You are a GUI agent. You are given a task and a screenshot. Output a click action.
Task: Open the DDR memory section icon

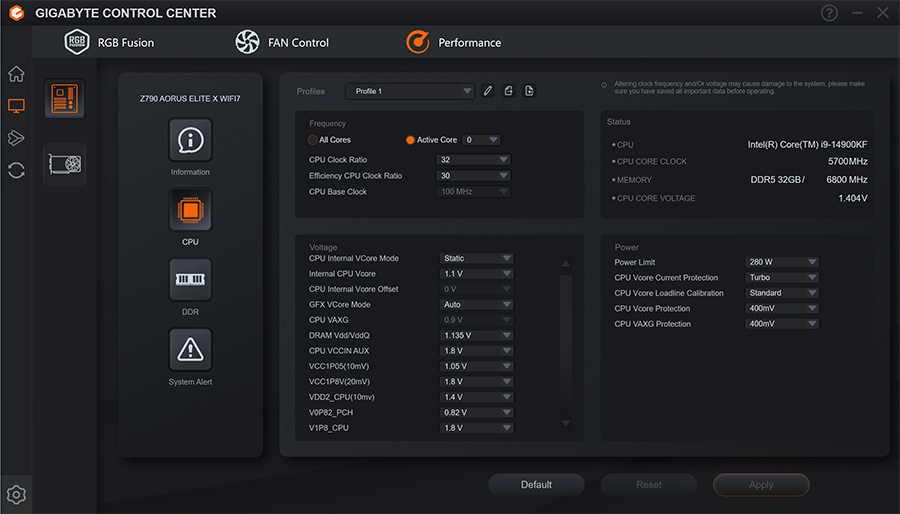[x=190, y=280]
